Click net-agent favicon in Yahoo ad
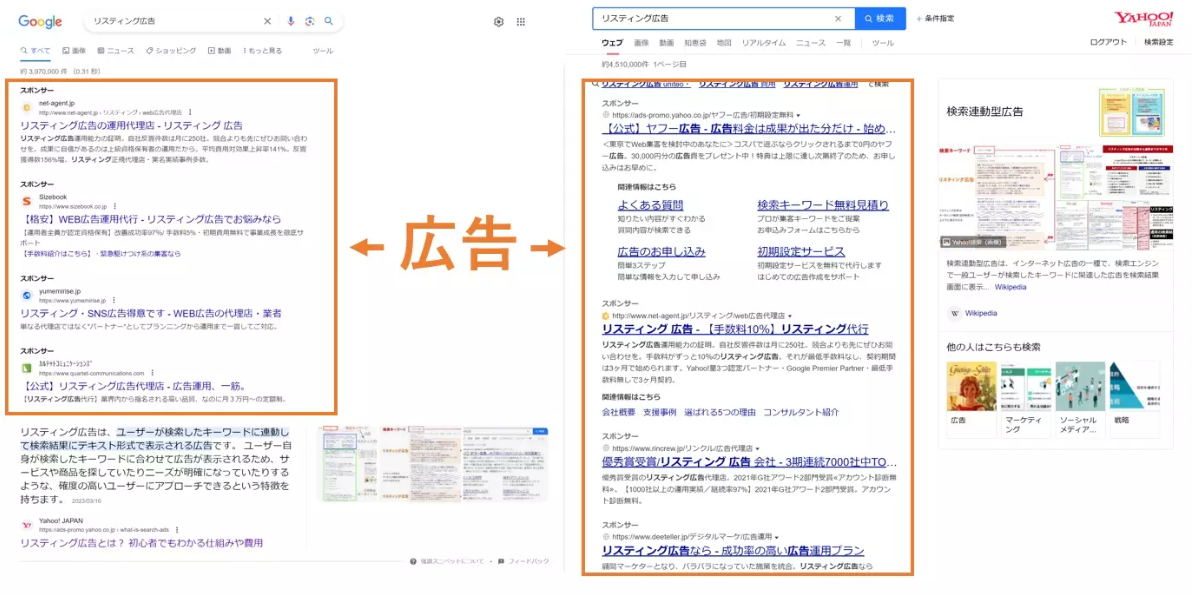The image size is (1195, 597). click(605, 316)
